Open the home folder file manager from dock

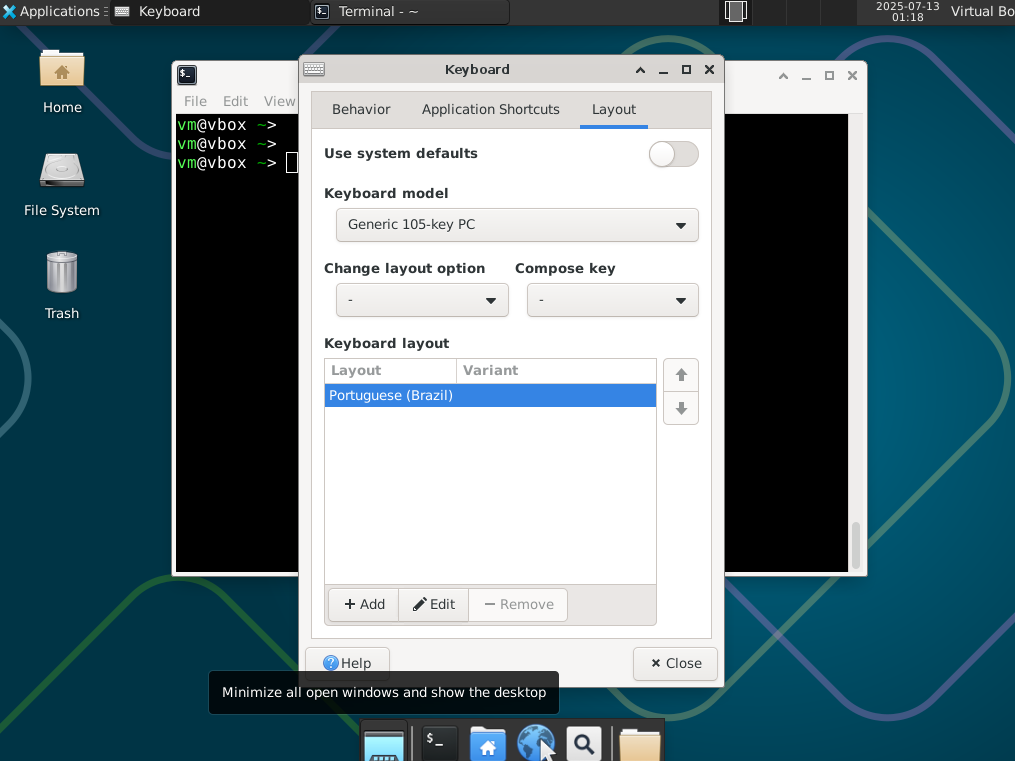click(487, 743)
